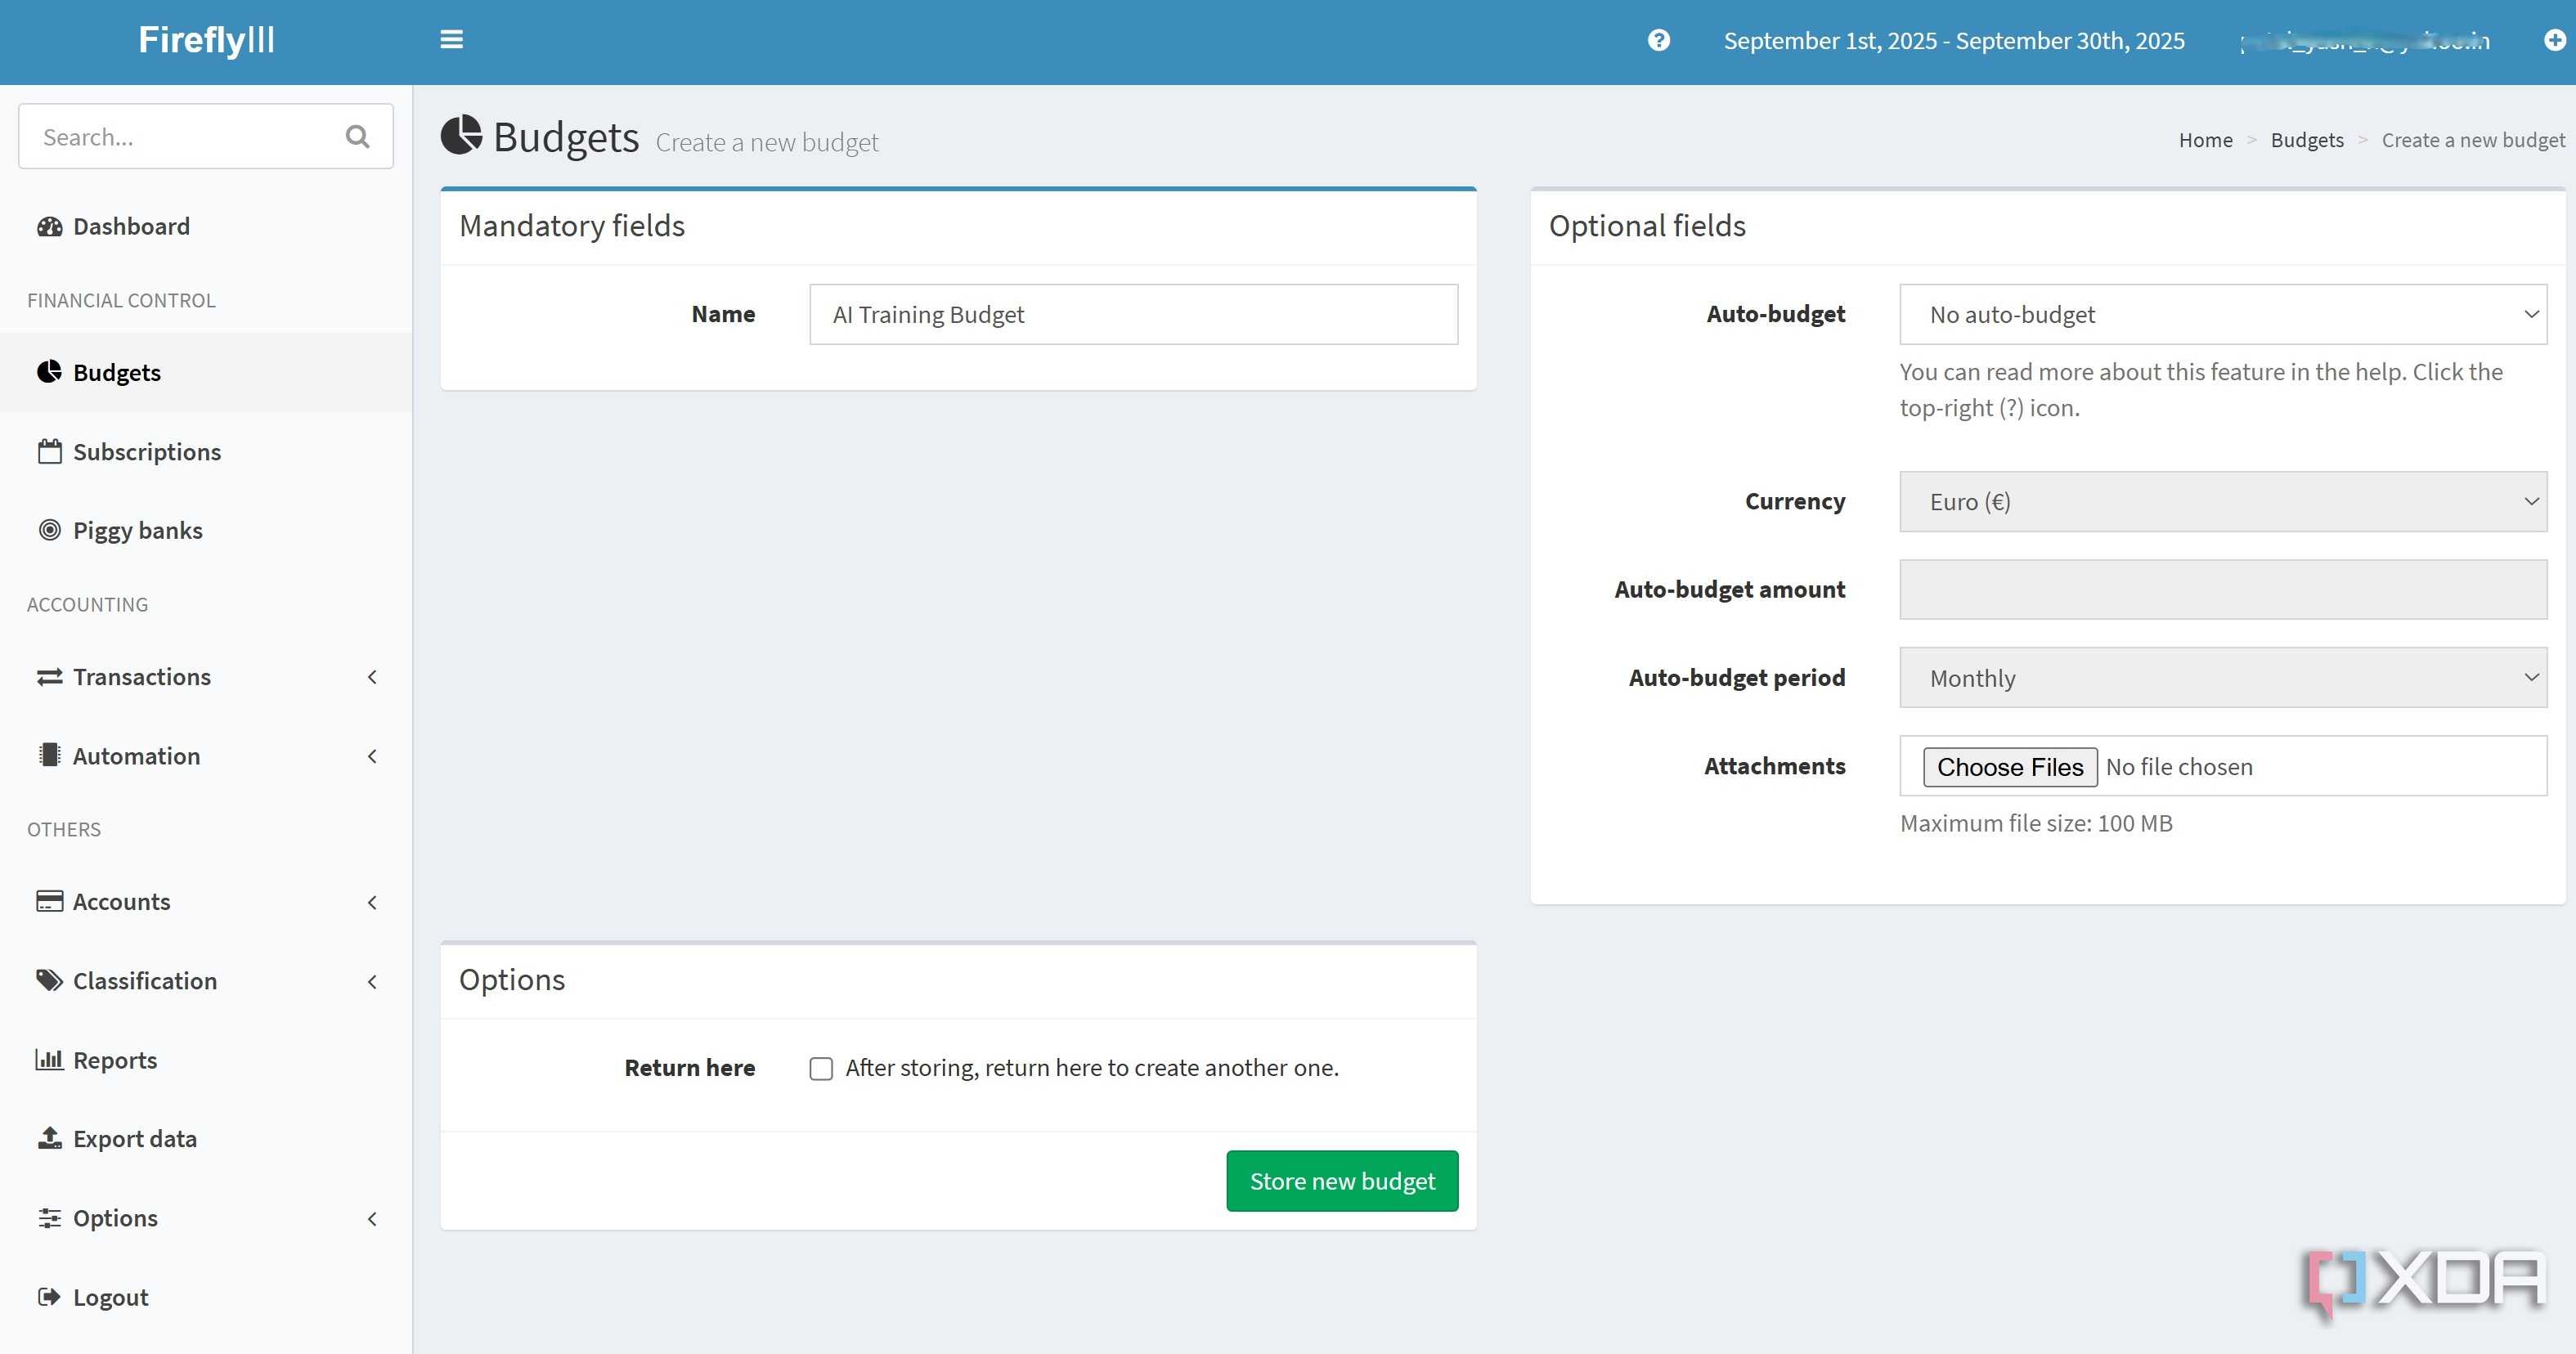The image size is (2576, 1354).
Task: Click the Choose Files button
Action: tap(2009, 767)
